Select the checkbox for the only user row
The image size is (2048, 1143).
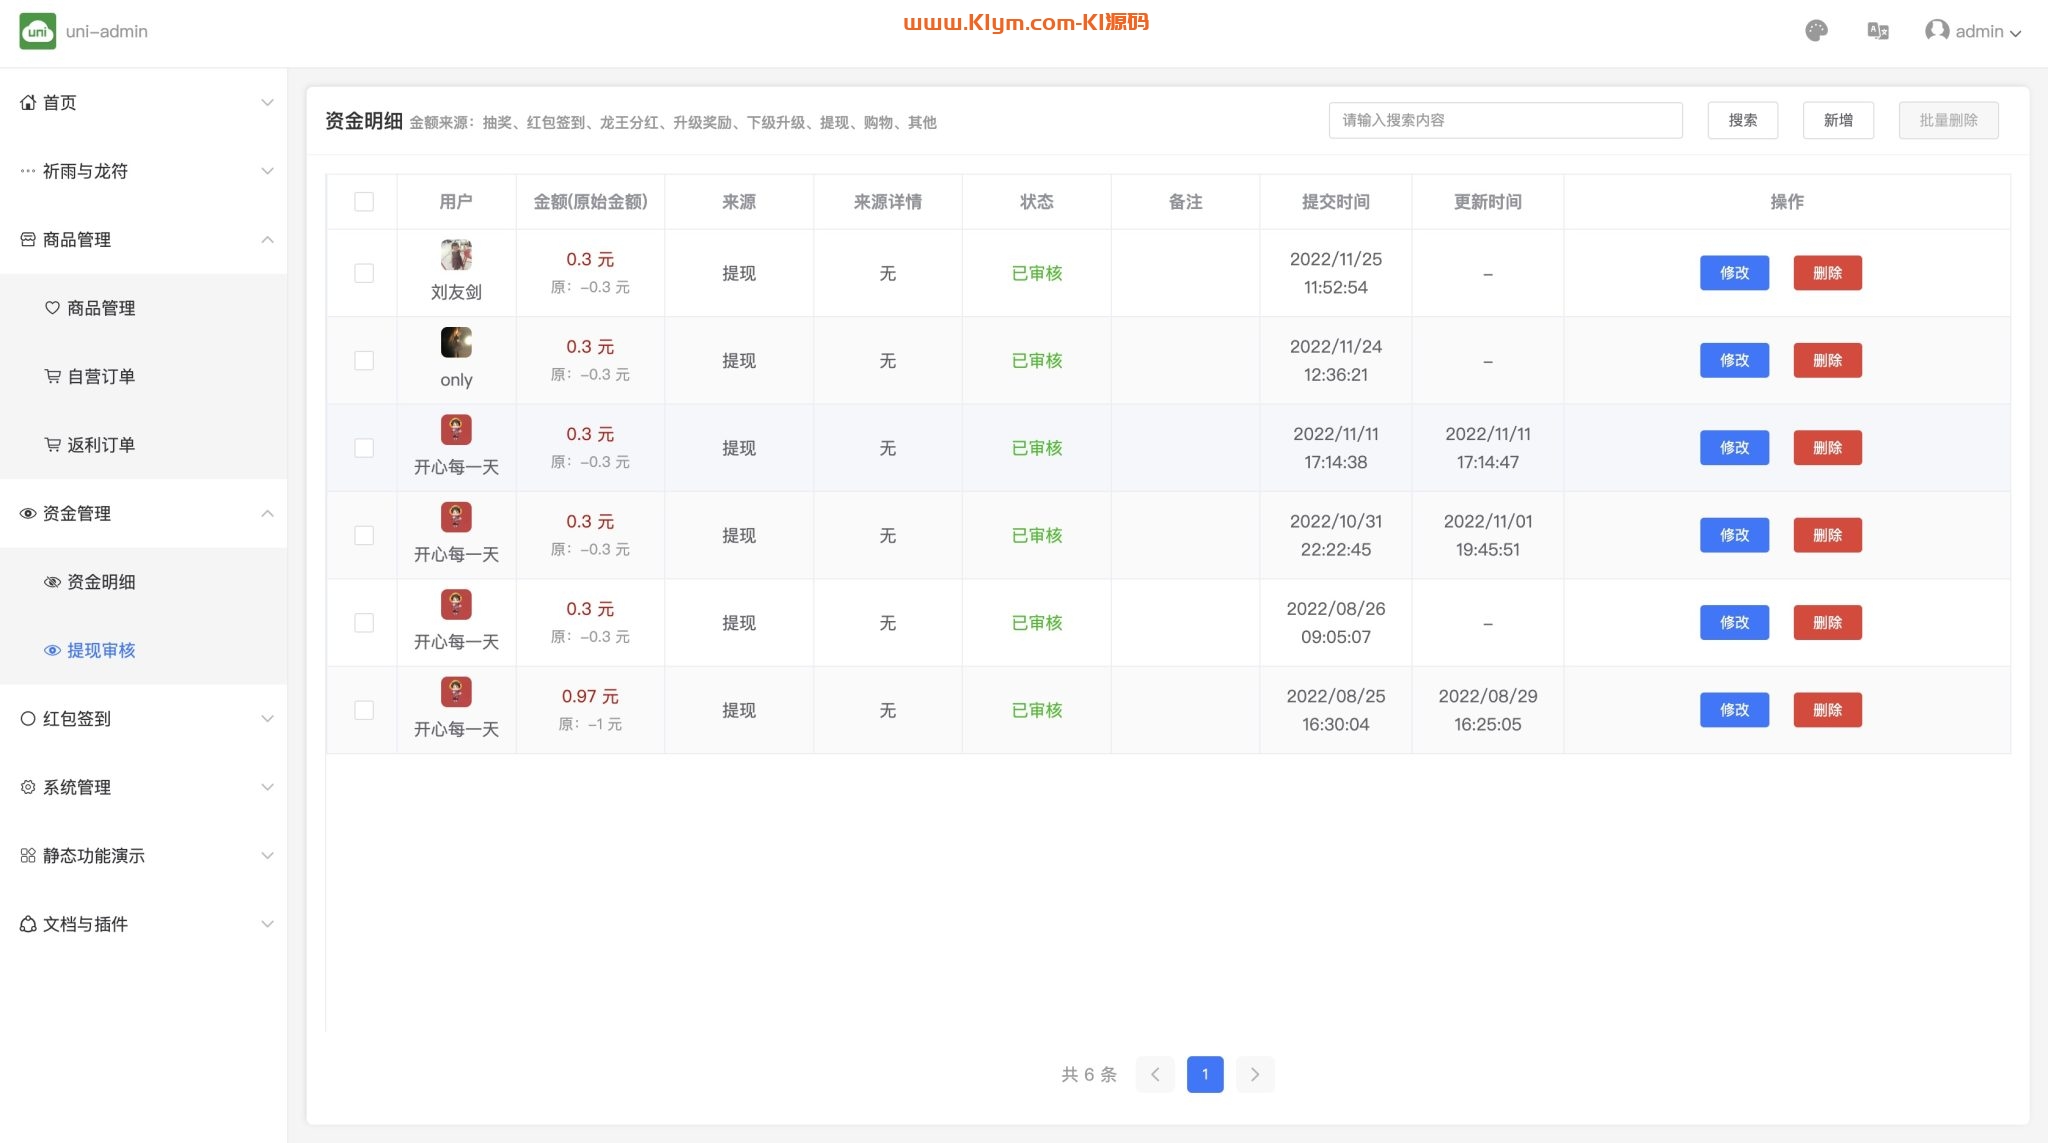coord(364,360)
